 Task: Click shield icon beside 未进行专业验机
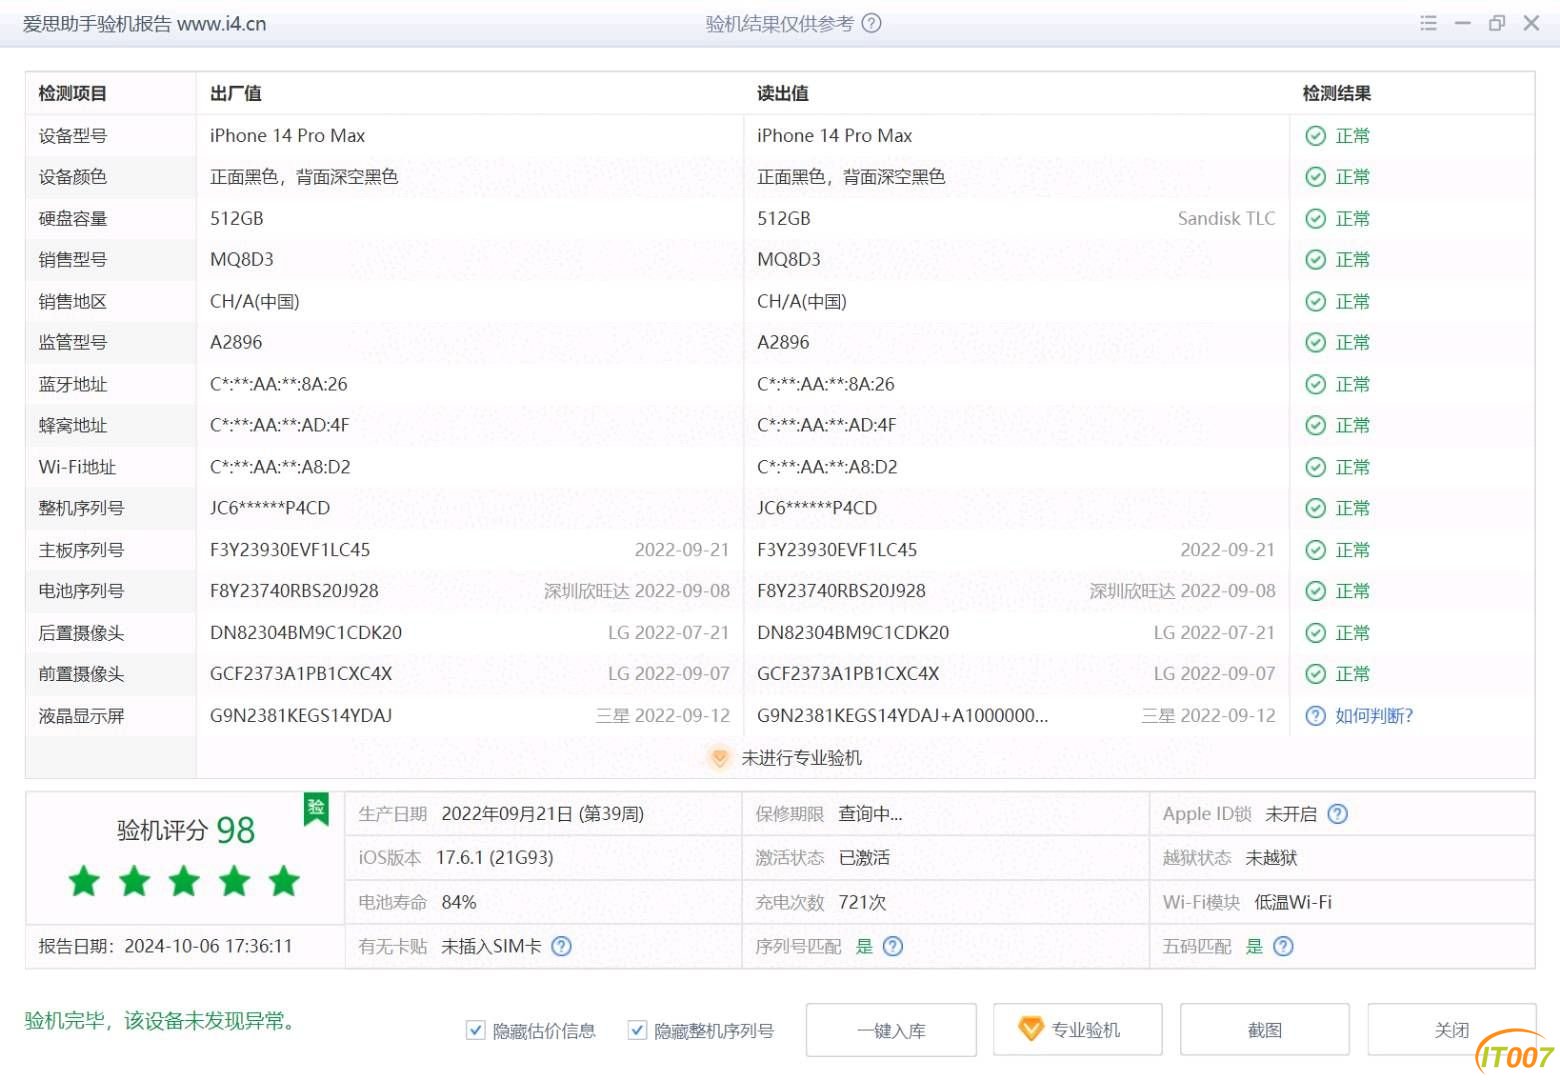[719, 758]
